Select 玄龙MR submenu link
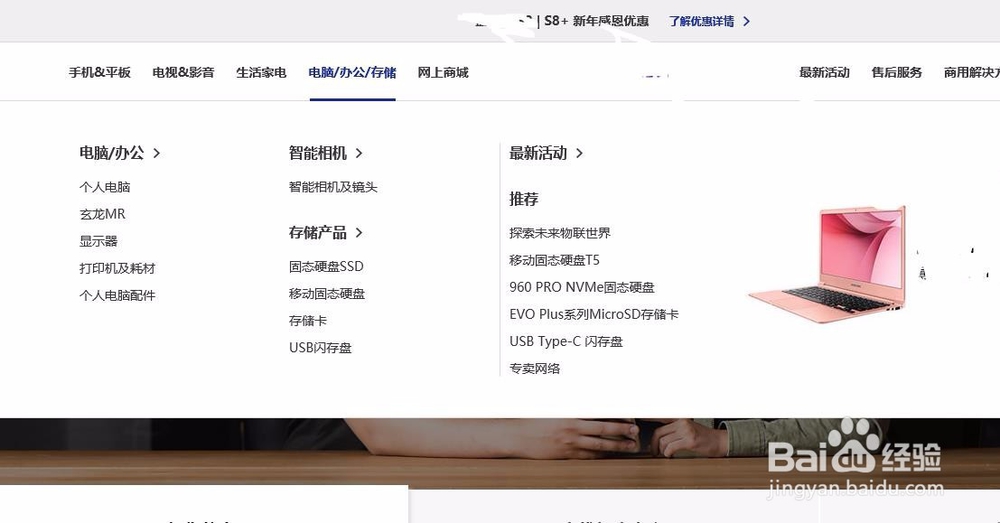The height and width of the screenshot is (523, 1000). (102, 214)
